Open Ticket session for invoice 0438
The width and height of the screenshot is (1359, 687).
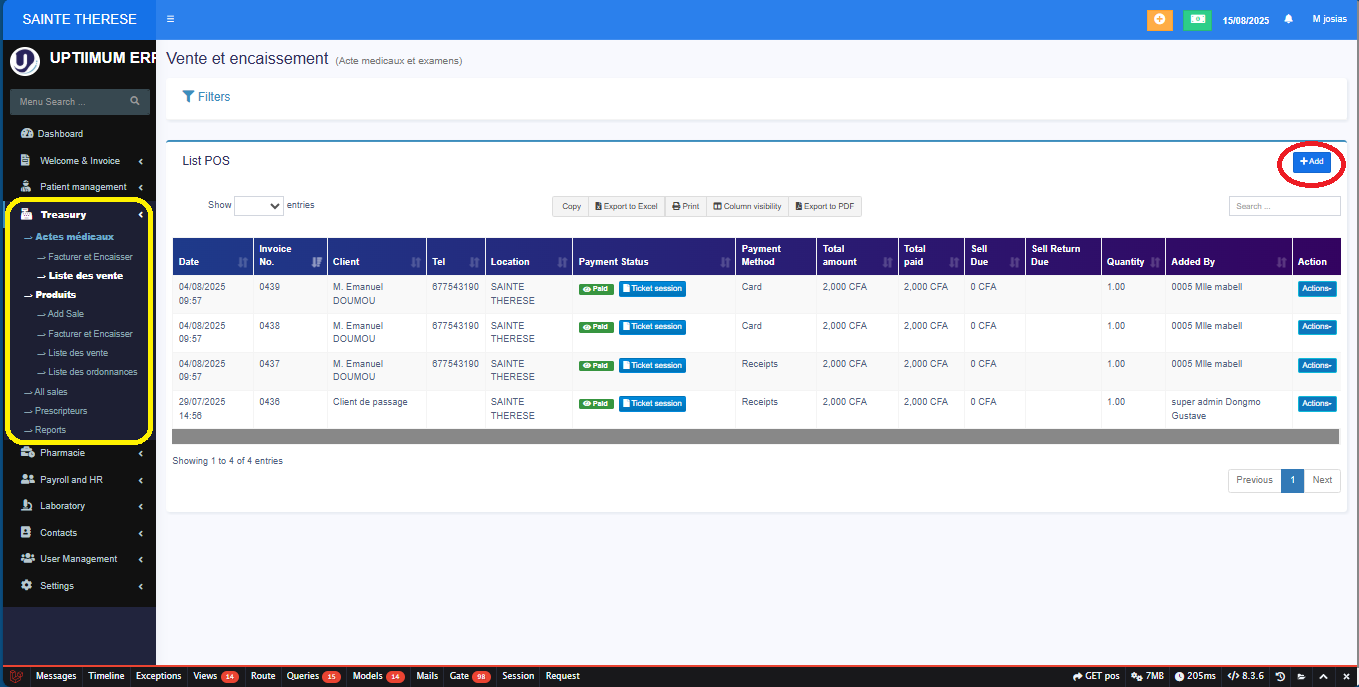(652, 327)
